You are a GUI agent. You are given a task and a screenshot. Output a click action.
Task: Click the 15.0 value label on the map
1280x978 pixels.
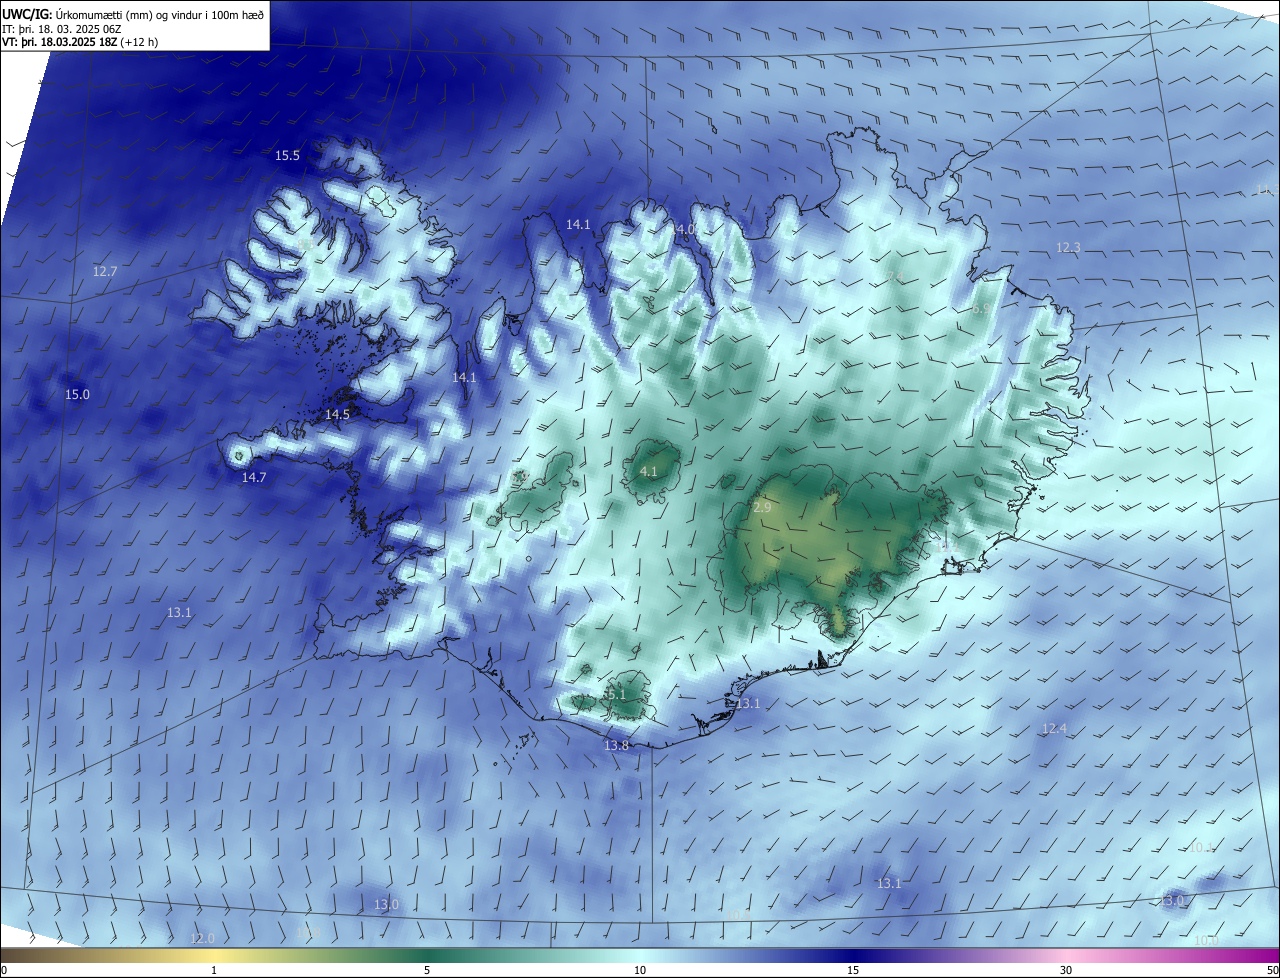tap(77, 394)
